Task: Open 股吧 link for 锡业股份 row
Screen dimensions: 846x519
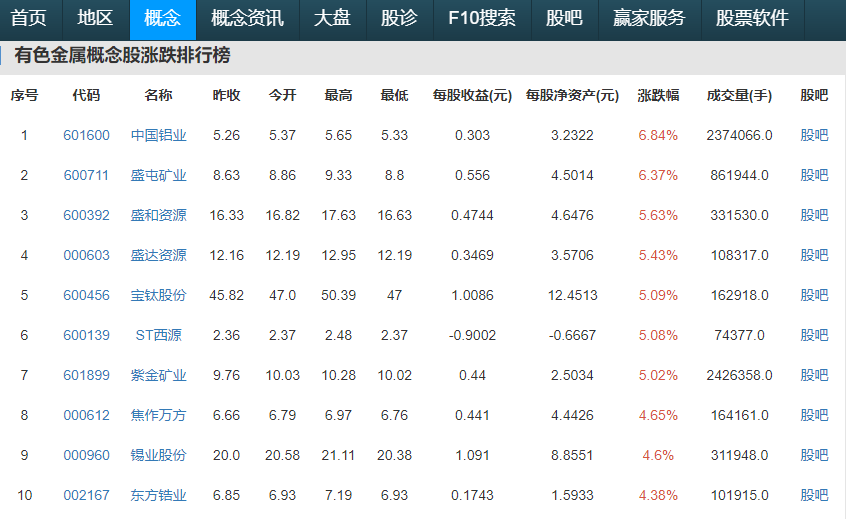Action: pyautogui.click(x=814, y=455)
